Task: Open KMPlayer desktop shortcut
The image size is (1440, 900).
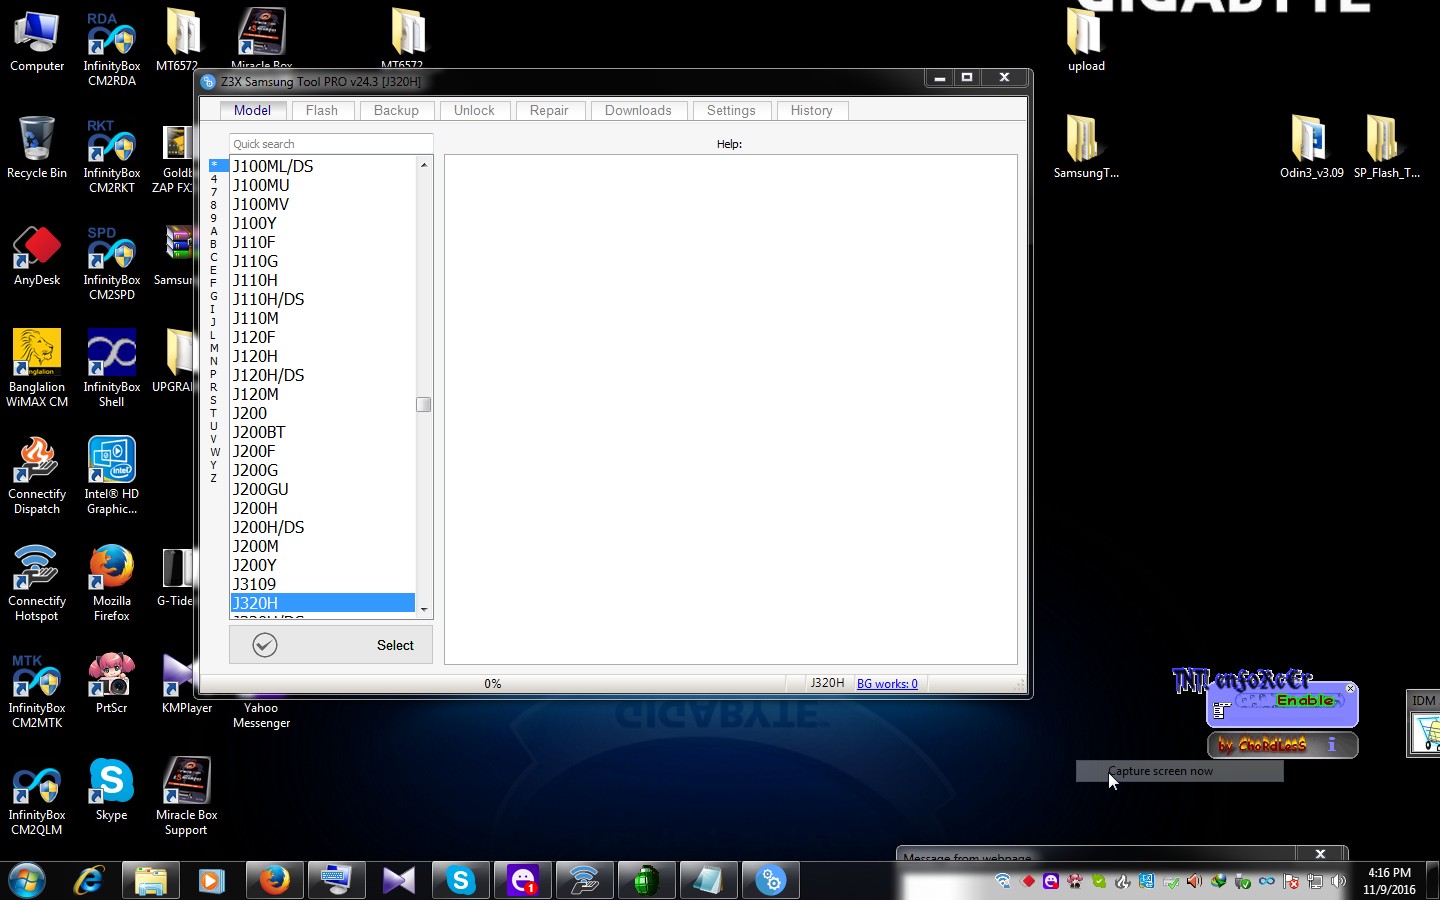Action: click(x=187, y=683)
